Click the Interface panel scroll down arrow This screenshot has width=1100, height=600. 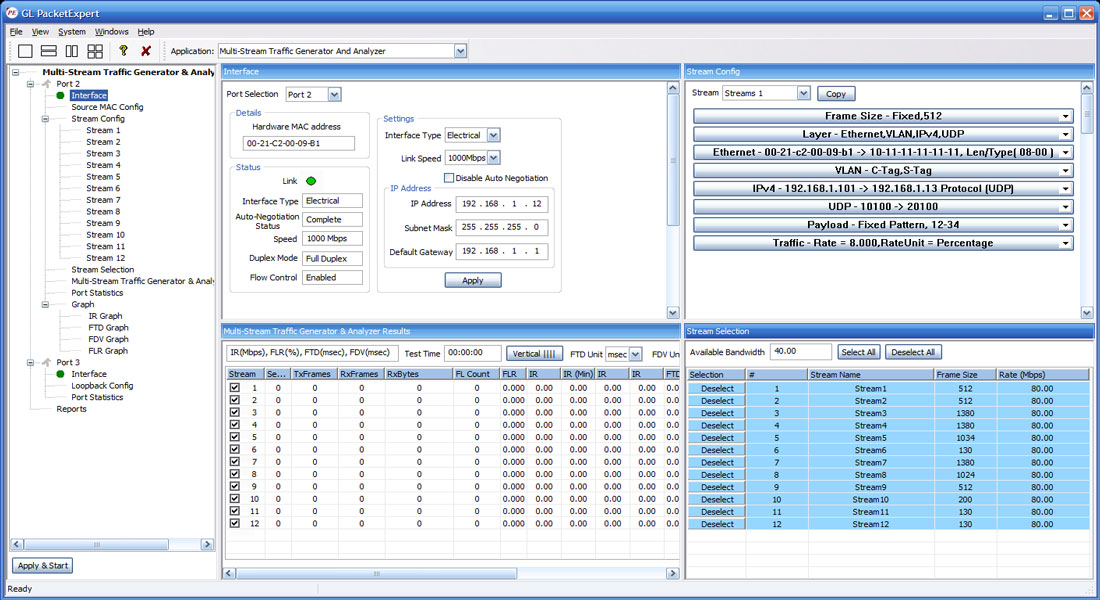coord(673,313)
